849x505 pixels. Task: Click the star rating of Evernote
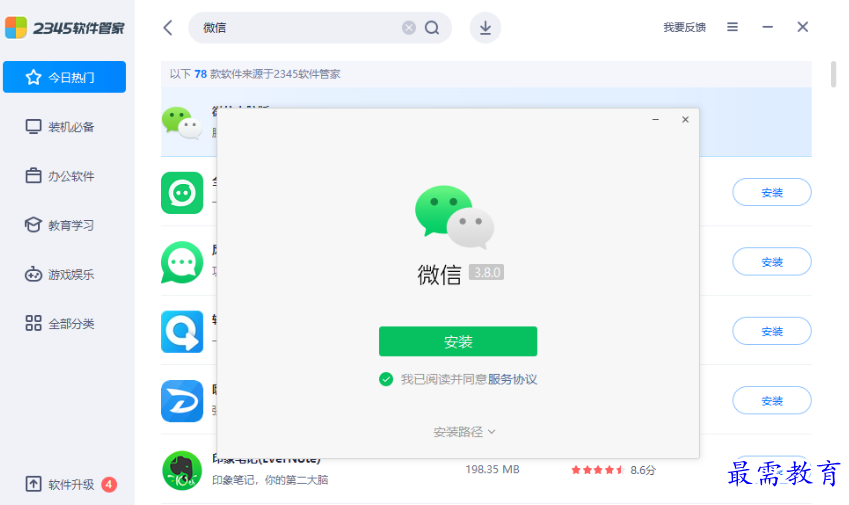pyautogui.click(x=597, y=470)
